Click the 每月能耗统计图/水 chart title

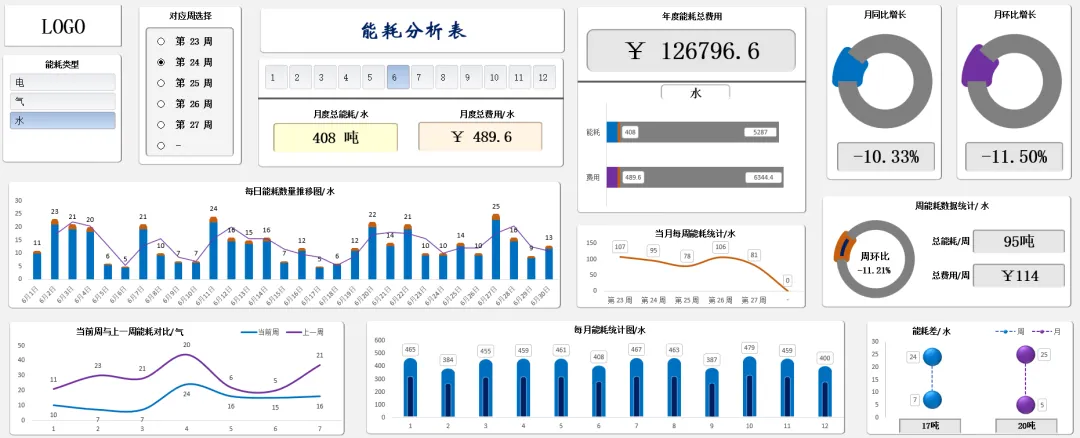coord(610,331)
